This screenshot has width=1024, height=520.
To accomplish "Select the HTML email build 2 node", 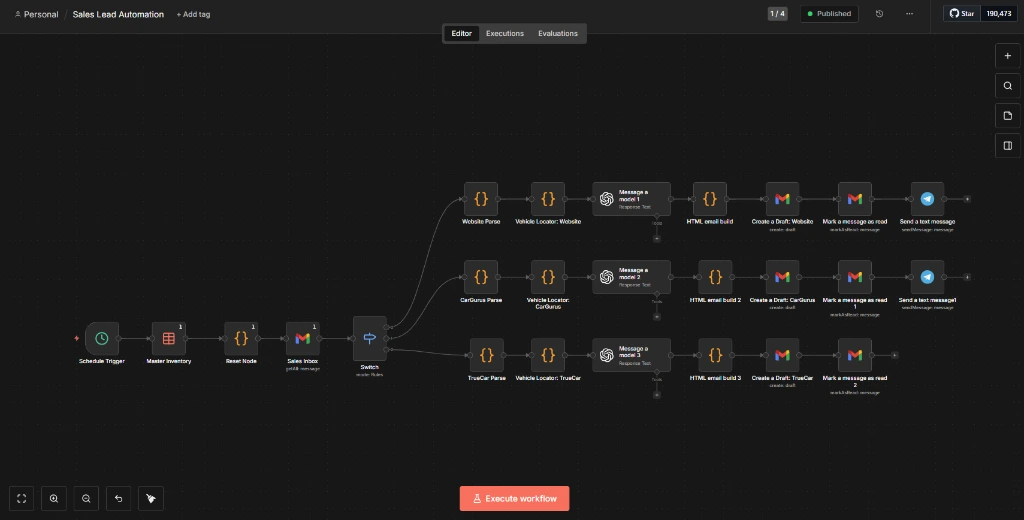I will coord(715,277).
